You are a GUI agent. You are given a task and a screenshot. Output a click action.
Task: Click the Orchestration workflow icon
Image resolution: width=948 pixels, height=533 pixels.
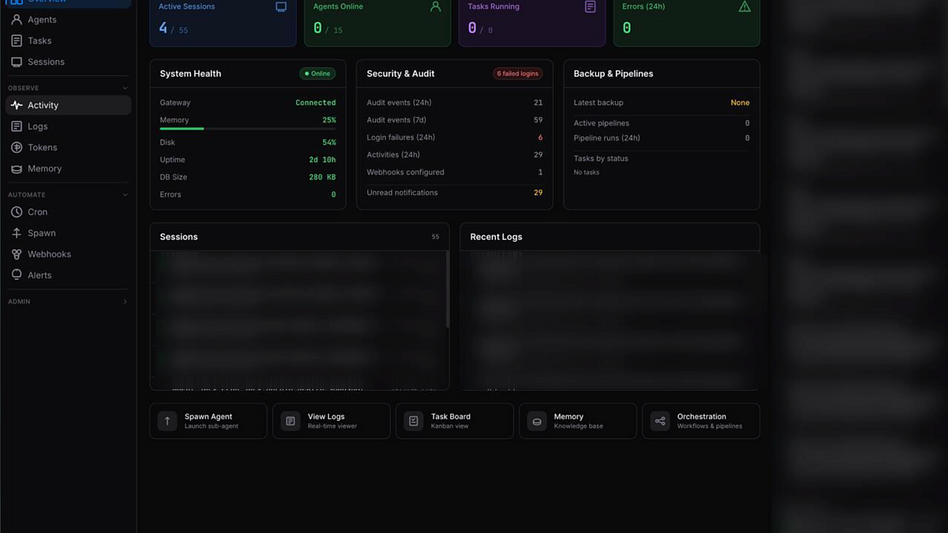pos(660,421)
